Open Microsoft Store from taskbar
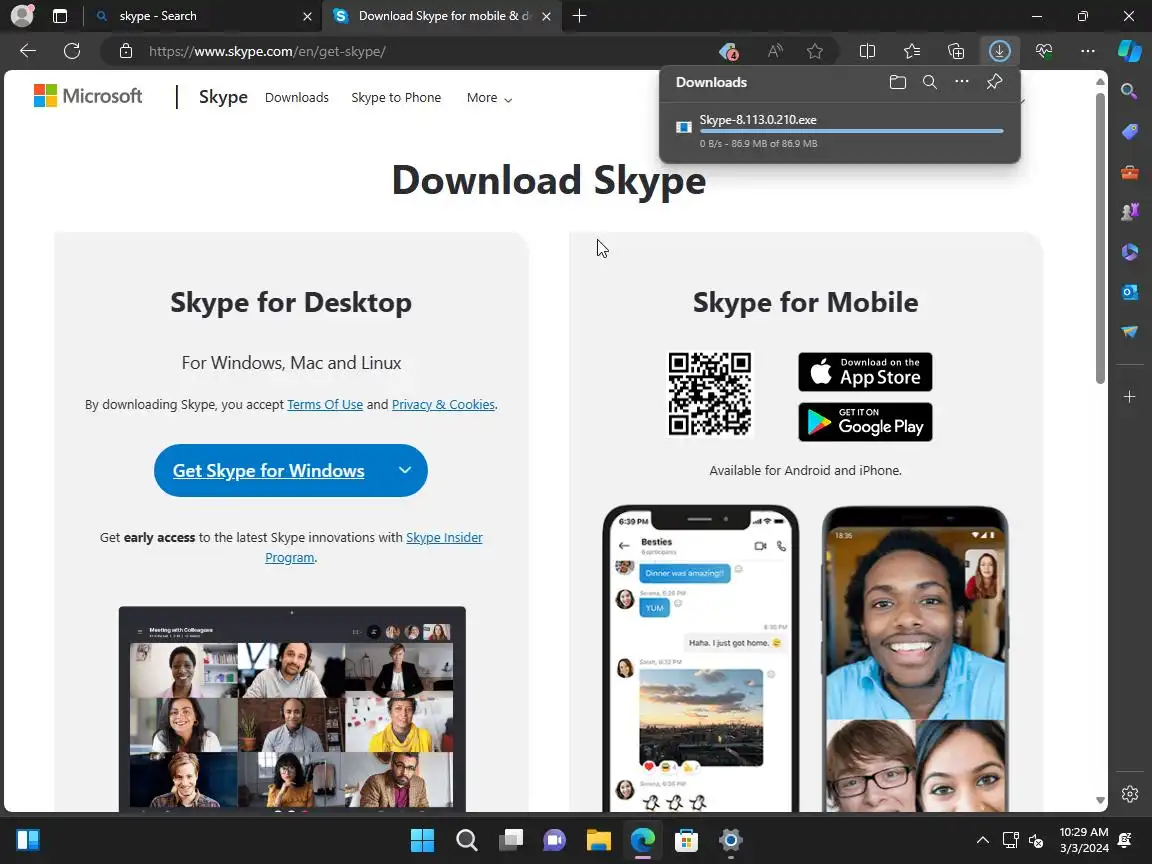1152x864 pixels. [x=687, y=840]
